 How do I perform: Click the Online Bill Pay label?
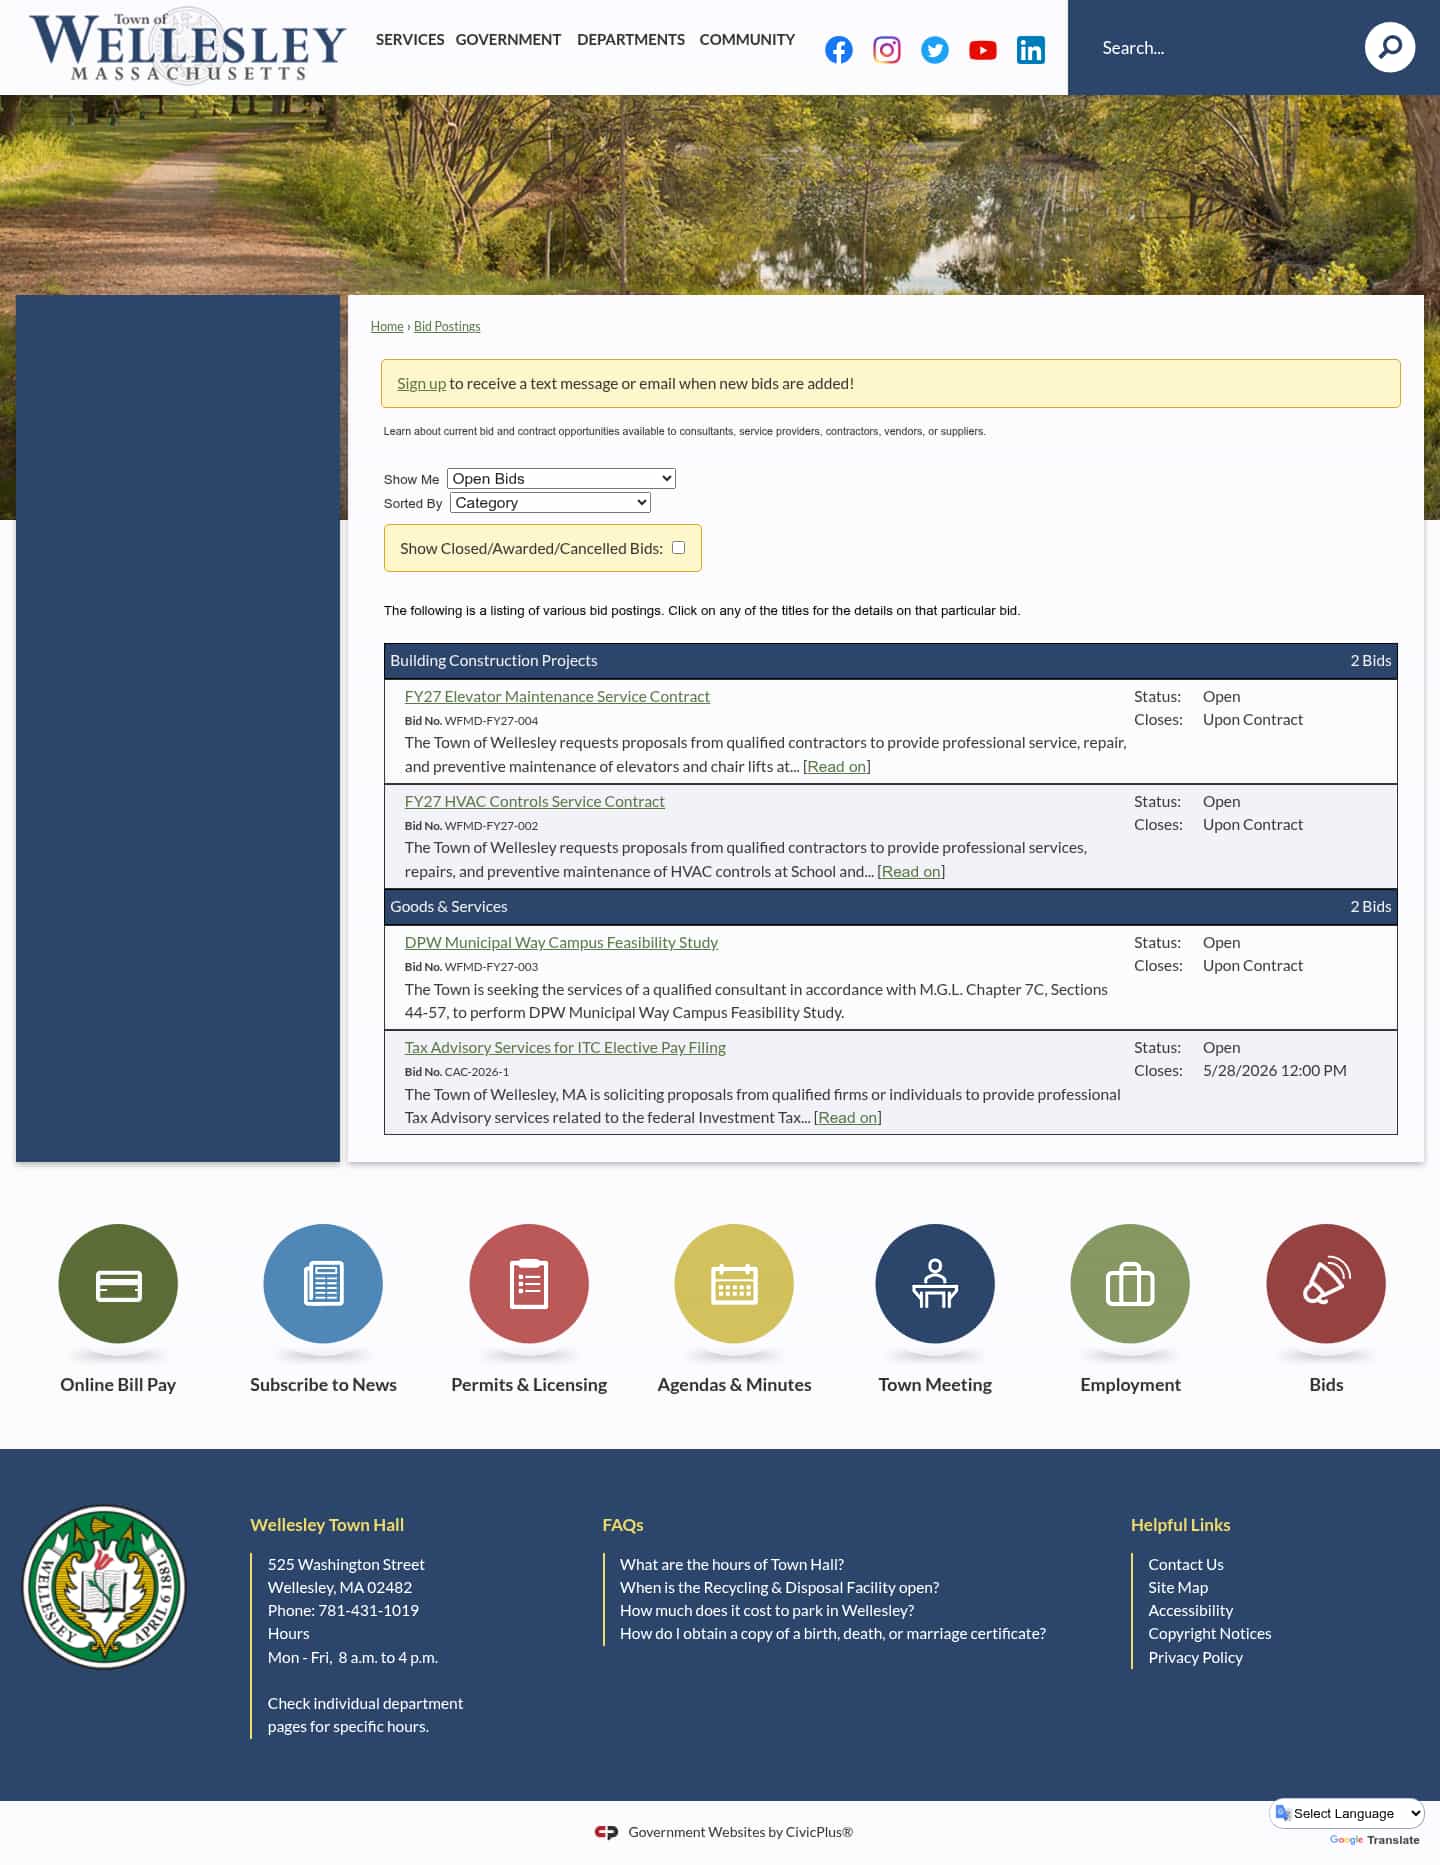pos(118,1385)
